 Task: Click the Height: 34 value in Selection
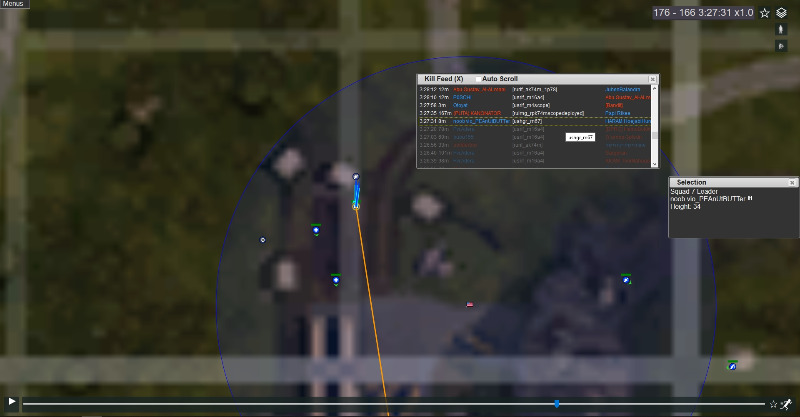(685, 207)
